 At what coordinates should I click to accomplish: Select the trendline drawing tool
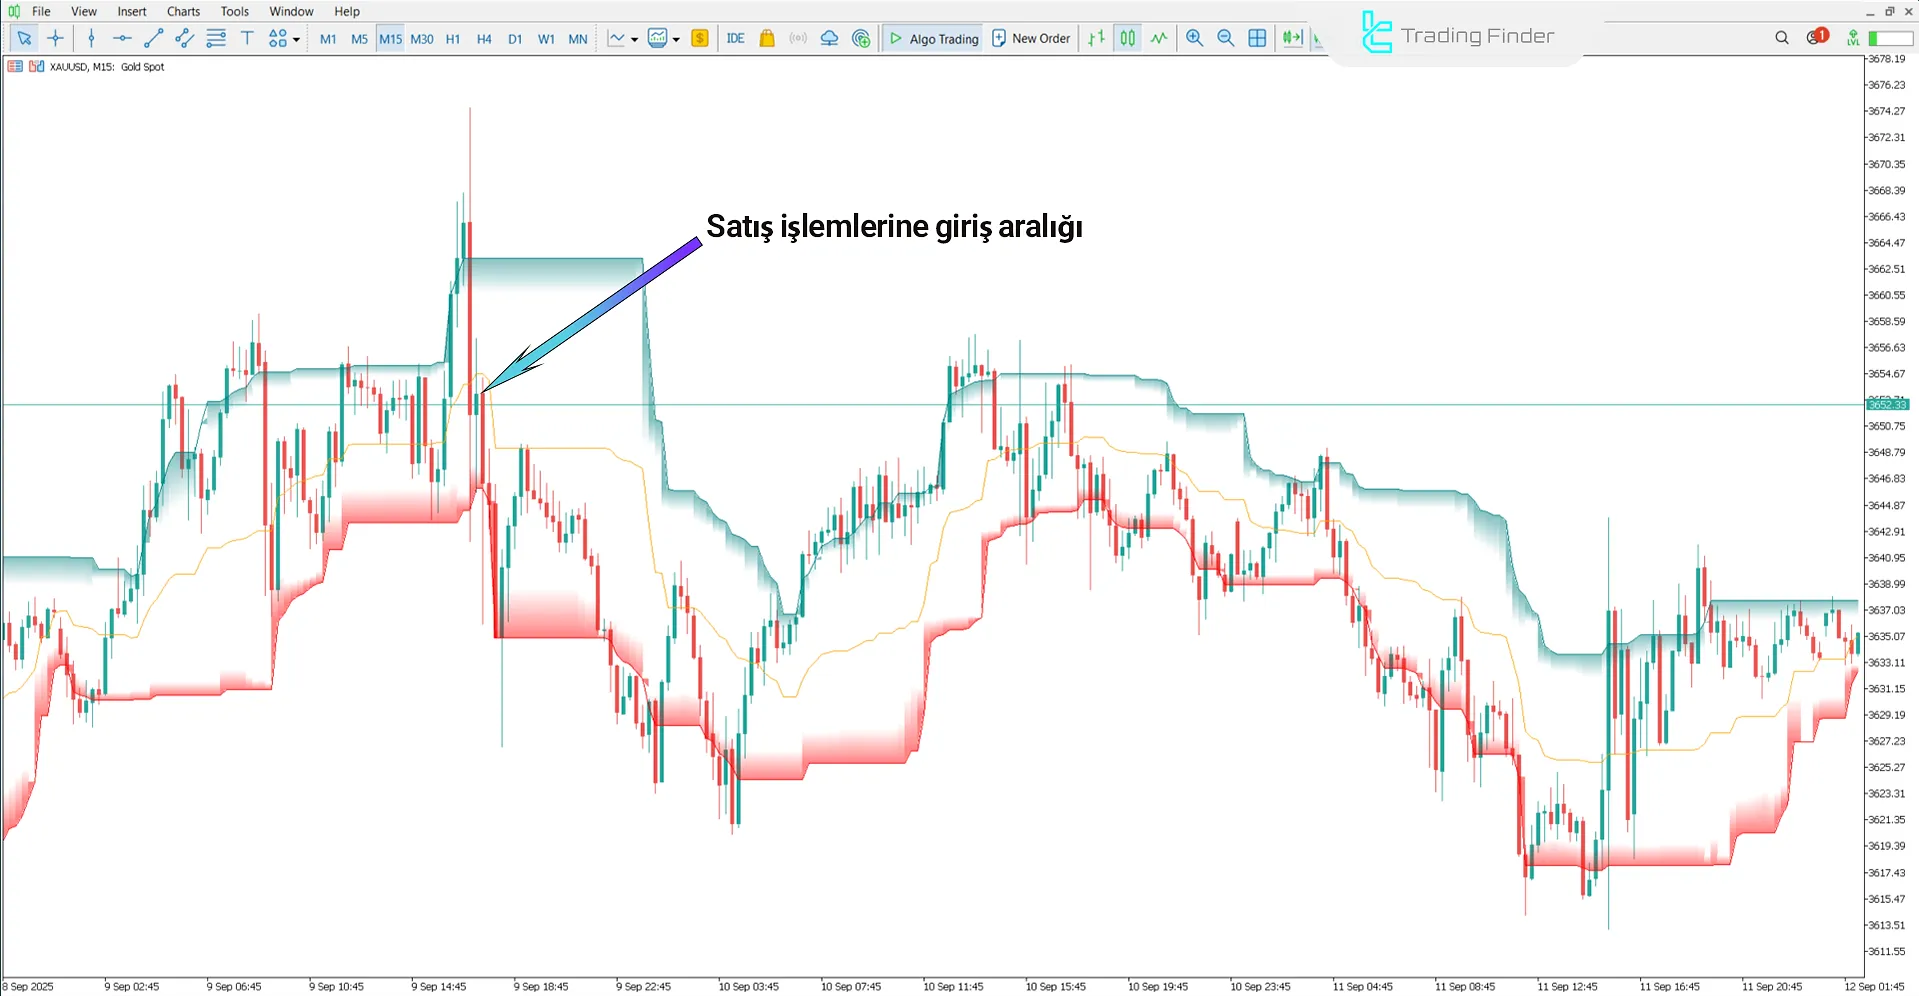[153, 38]
